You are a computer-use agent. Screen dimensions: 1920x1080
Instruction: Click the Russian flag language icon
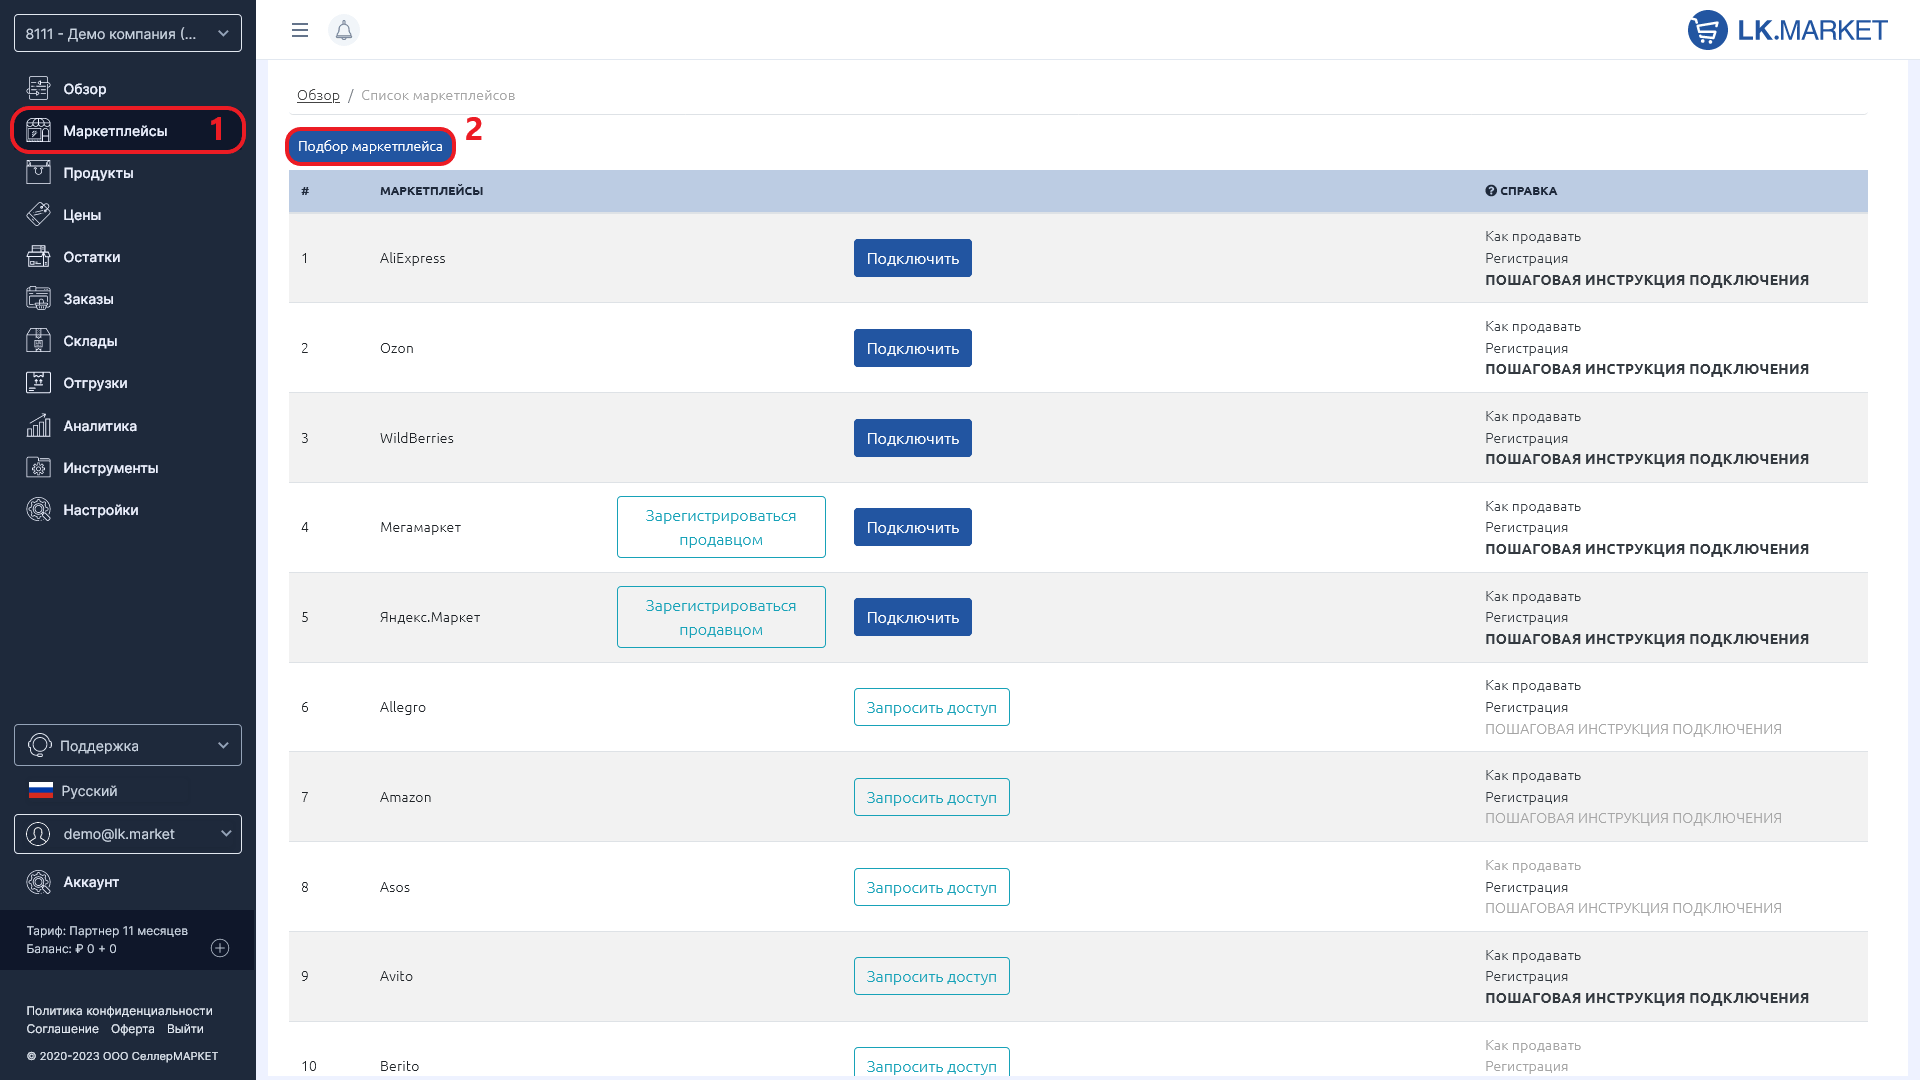pyautogui.click(x=41, y=791)
